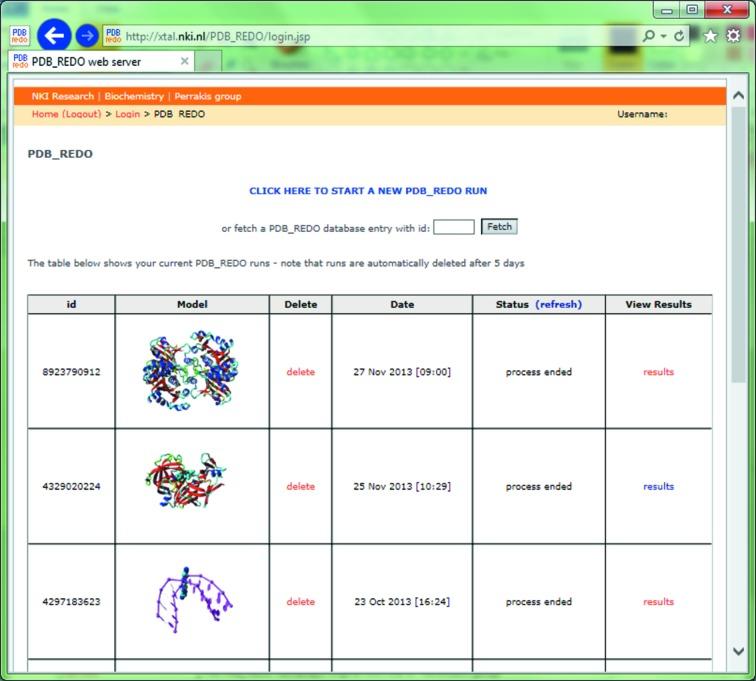Start a new PDB_REDO run link

[x=368, y=191]
